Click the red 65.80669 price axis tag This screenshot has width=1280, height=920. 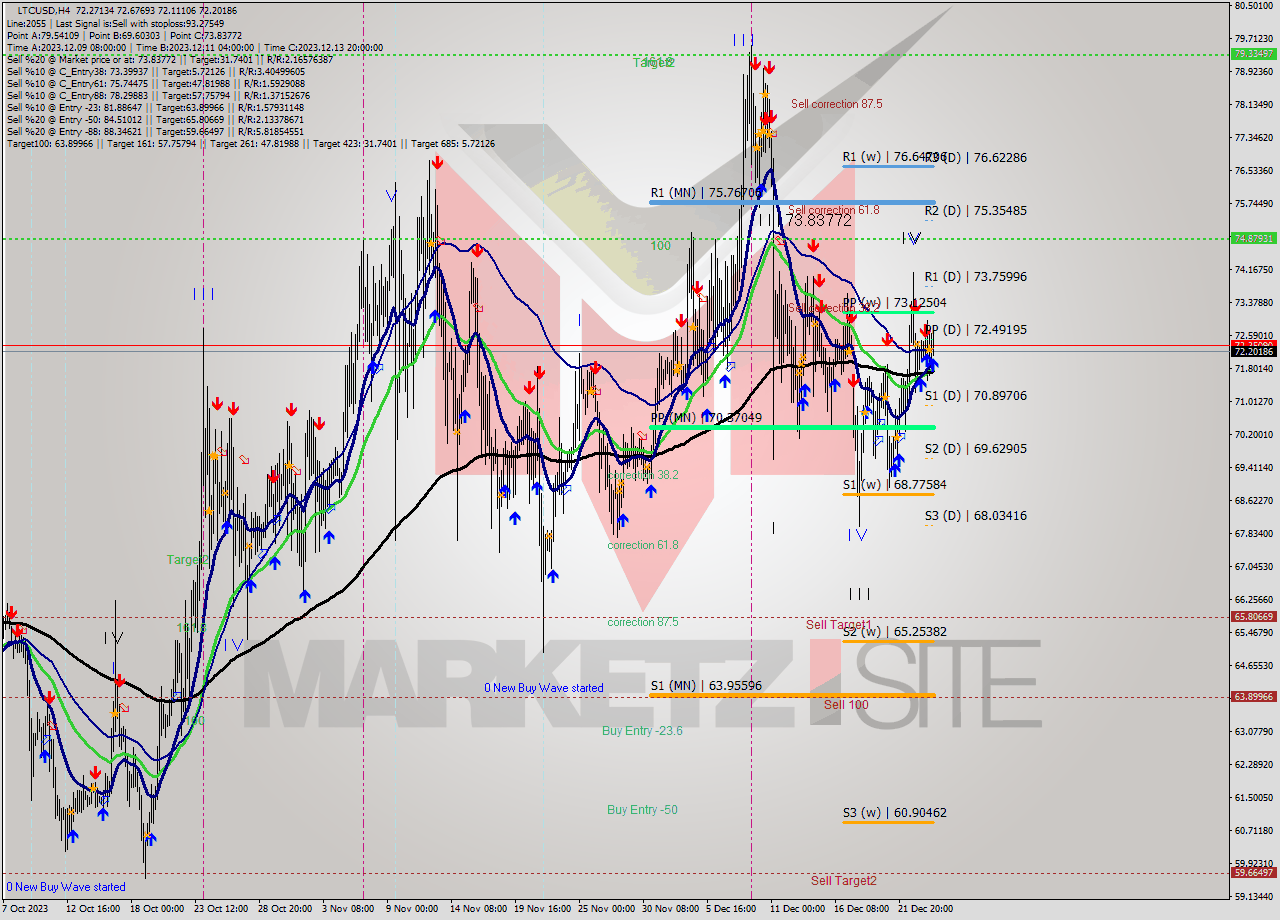(1254, 617)
